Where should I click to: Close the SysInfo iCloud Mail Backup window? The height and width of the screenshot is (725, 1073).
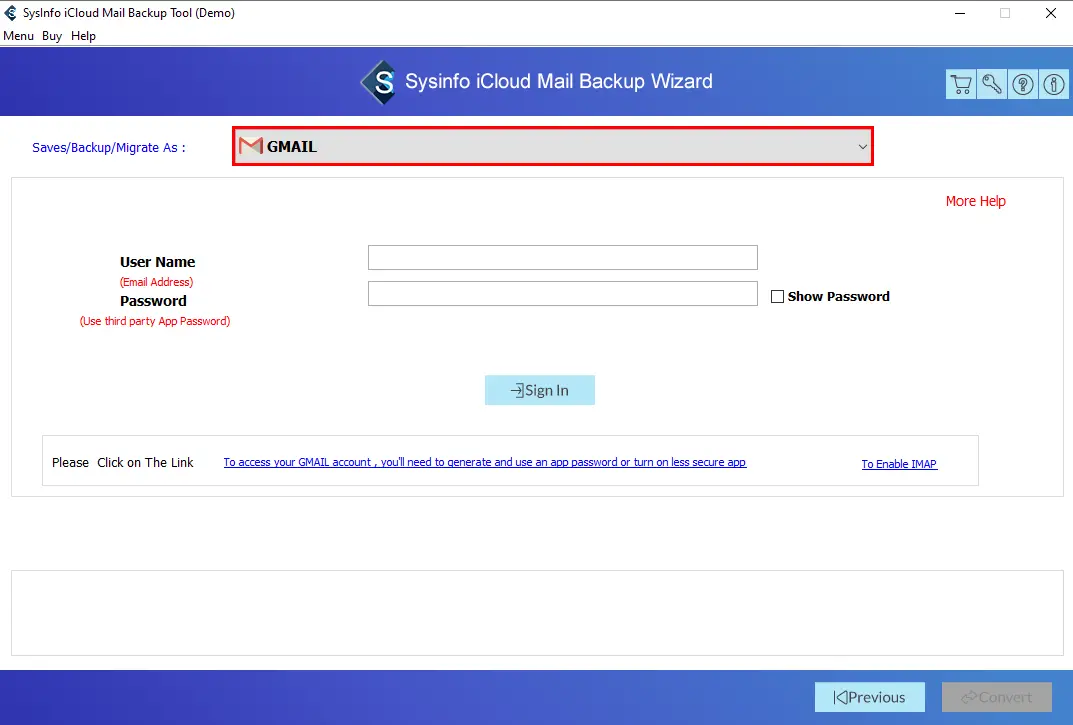[x=1050, y=13]
